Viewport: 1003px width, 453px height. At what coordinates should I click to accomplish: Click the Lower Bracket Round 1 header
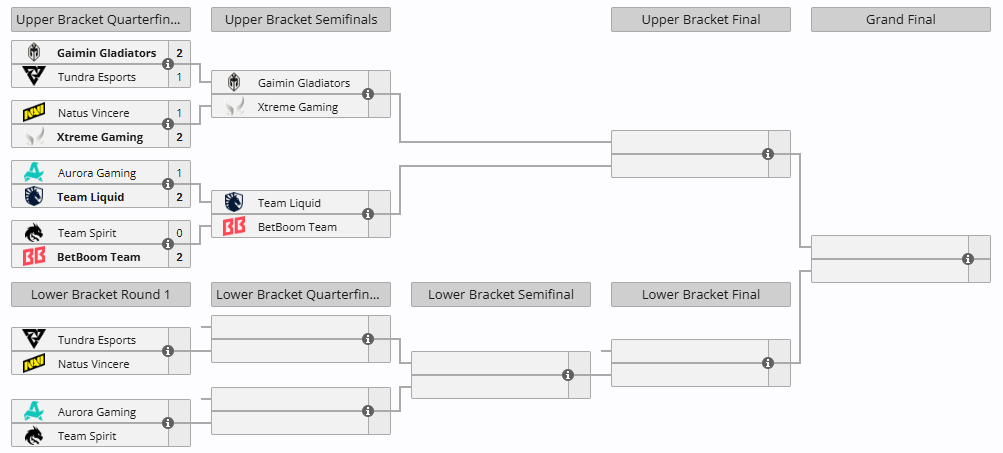click(100, 294)
